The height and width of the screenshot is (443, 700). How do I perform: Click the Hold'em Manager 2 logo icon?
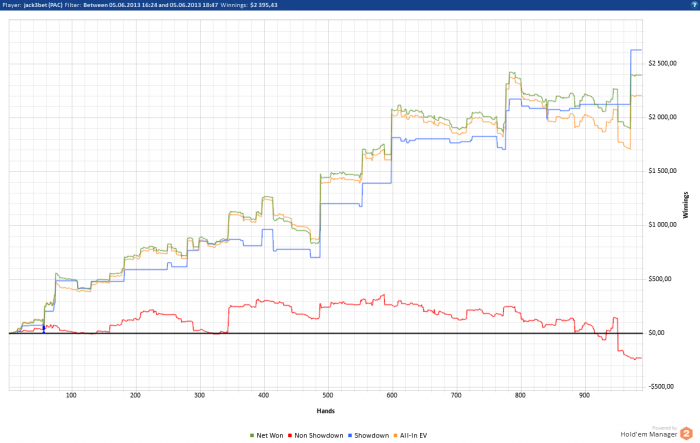[686, 434]
